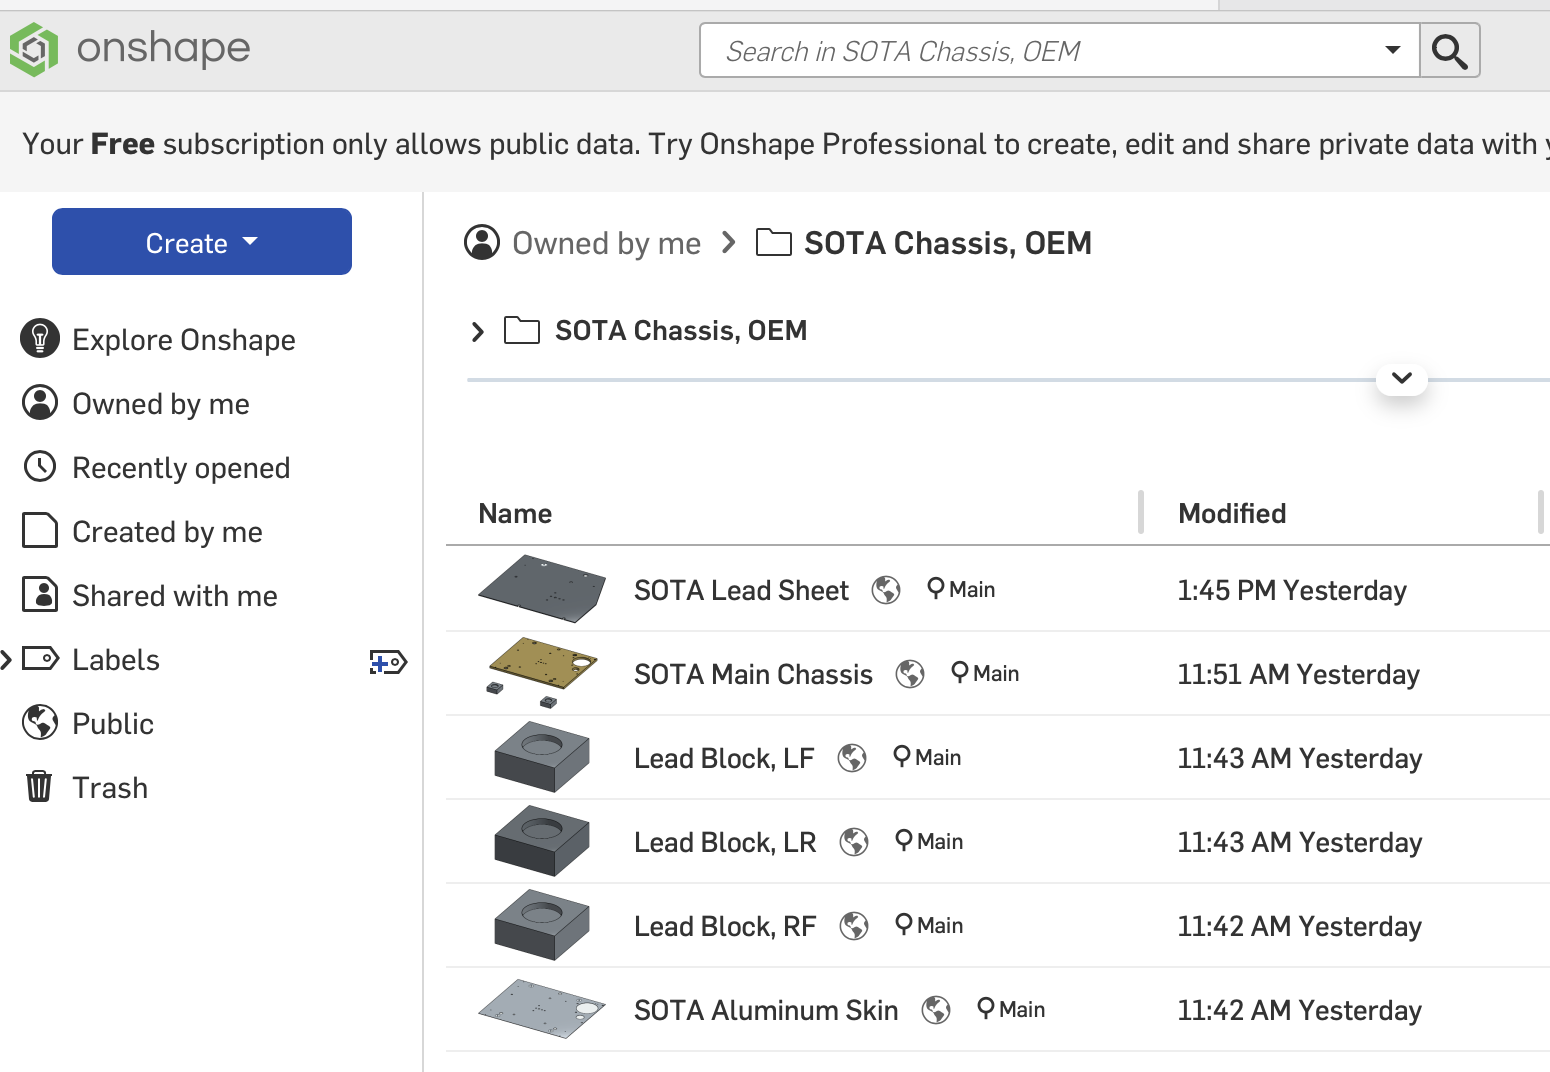Expand the Labels section
This screenshot has height=1072, width=1550.
click(8, 660)
